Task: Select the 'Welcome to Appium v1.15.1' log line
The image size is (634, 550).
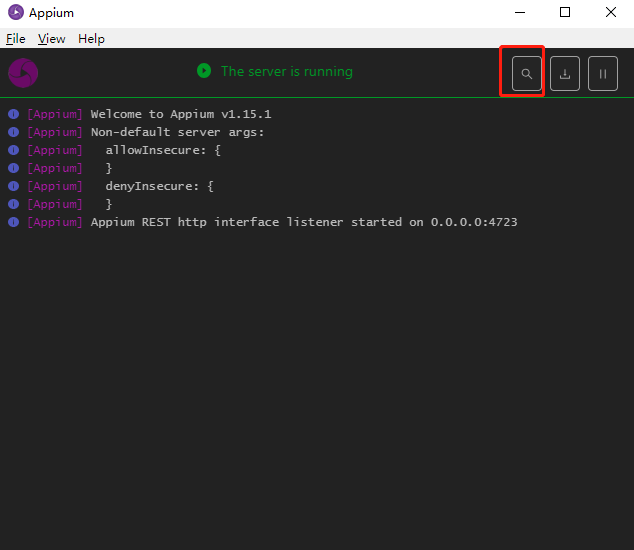Action: 181,114
